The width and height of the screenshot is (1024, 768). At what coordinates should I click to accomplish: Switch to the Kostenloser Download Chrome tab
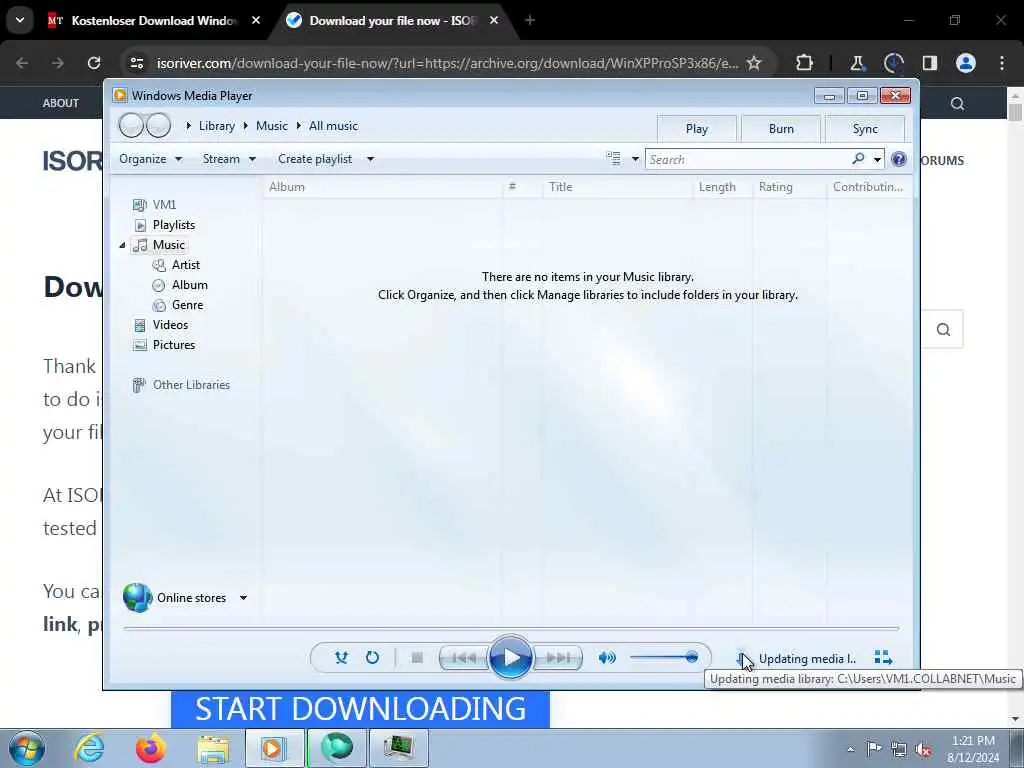pyautogui.click(x=155, y=21)
